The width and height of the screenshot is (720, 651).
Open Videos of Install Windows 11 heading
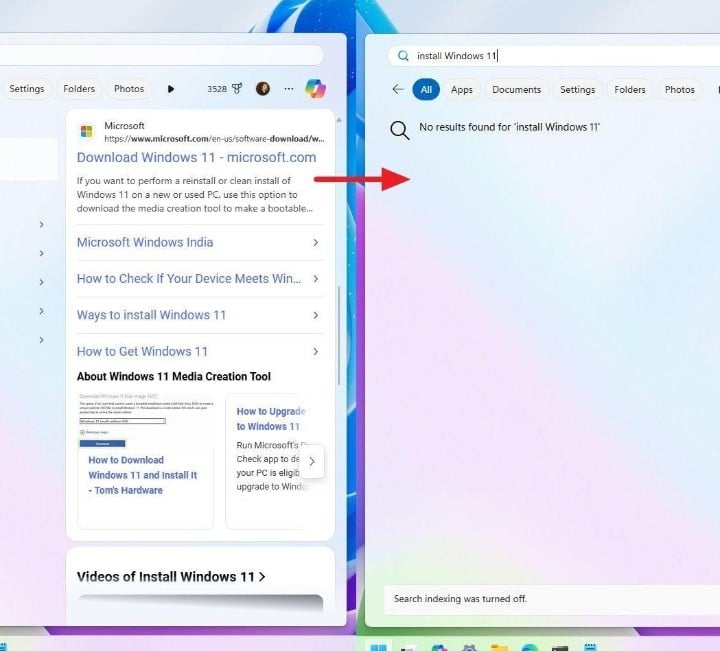coord(171,577)
